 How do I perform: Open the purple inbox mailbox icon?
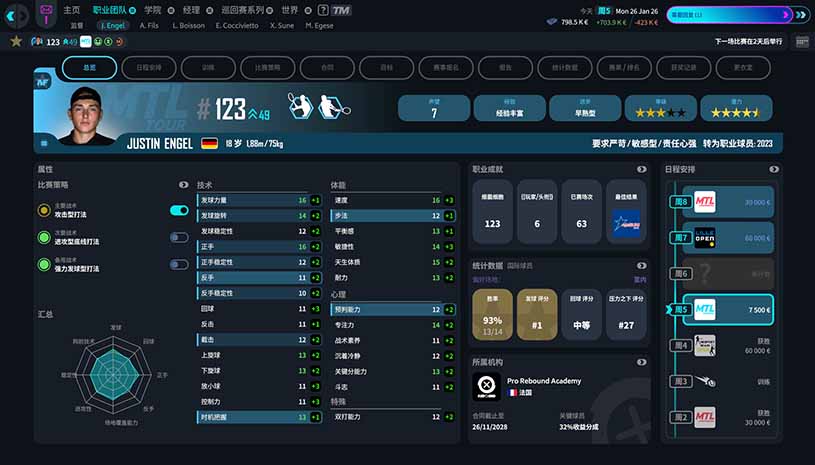[46, 13]
